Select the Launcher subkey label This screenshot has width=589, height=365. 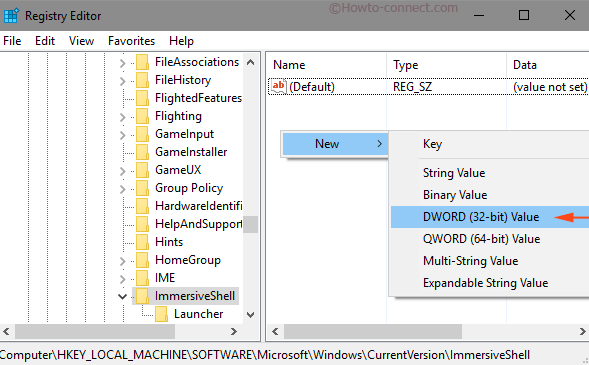pyautogui.click(x=199, y=314)
